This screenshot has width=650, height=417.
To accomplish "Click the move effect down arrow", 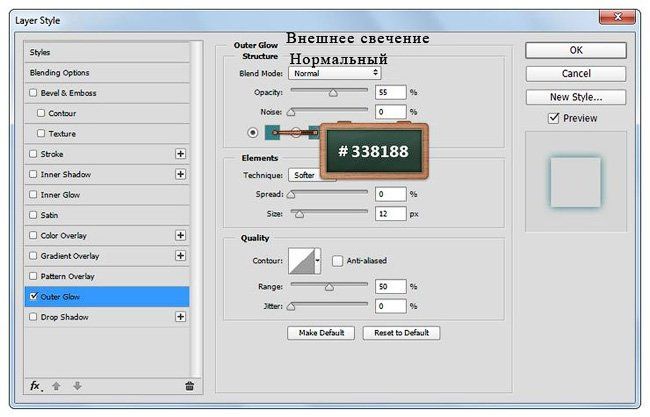I will [x=77, y=386].
